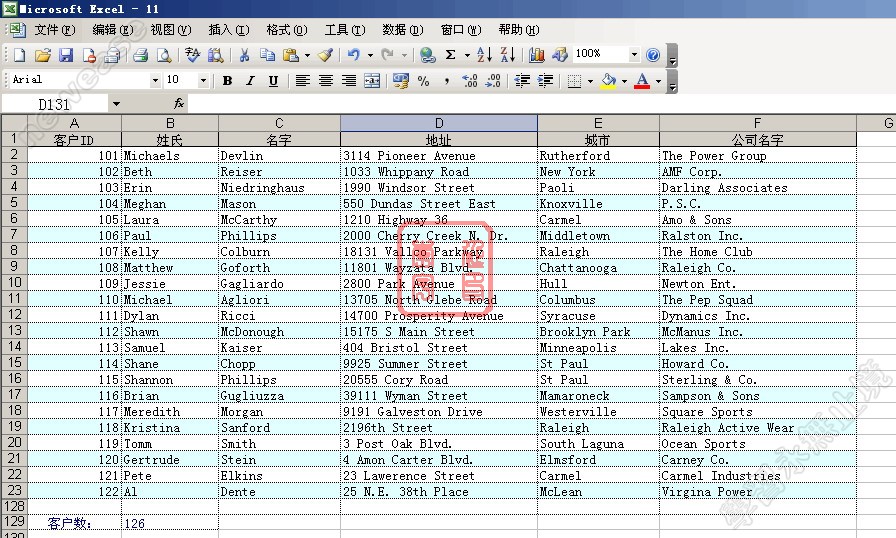The width and height of the screenshot is (896, 538).
Task: Run the spelling check tool
Action: click(193, 55)
